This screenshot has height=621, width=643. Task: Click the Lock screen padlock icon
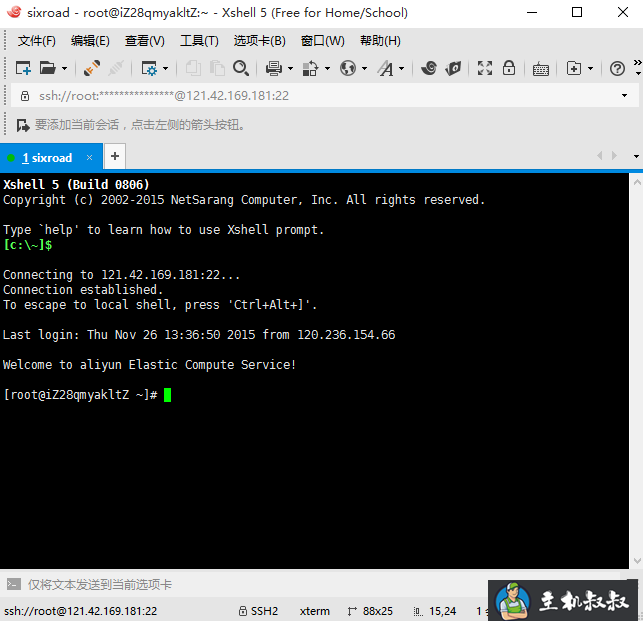tap(509, 68)
